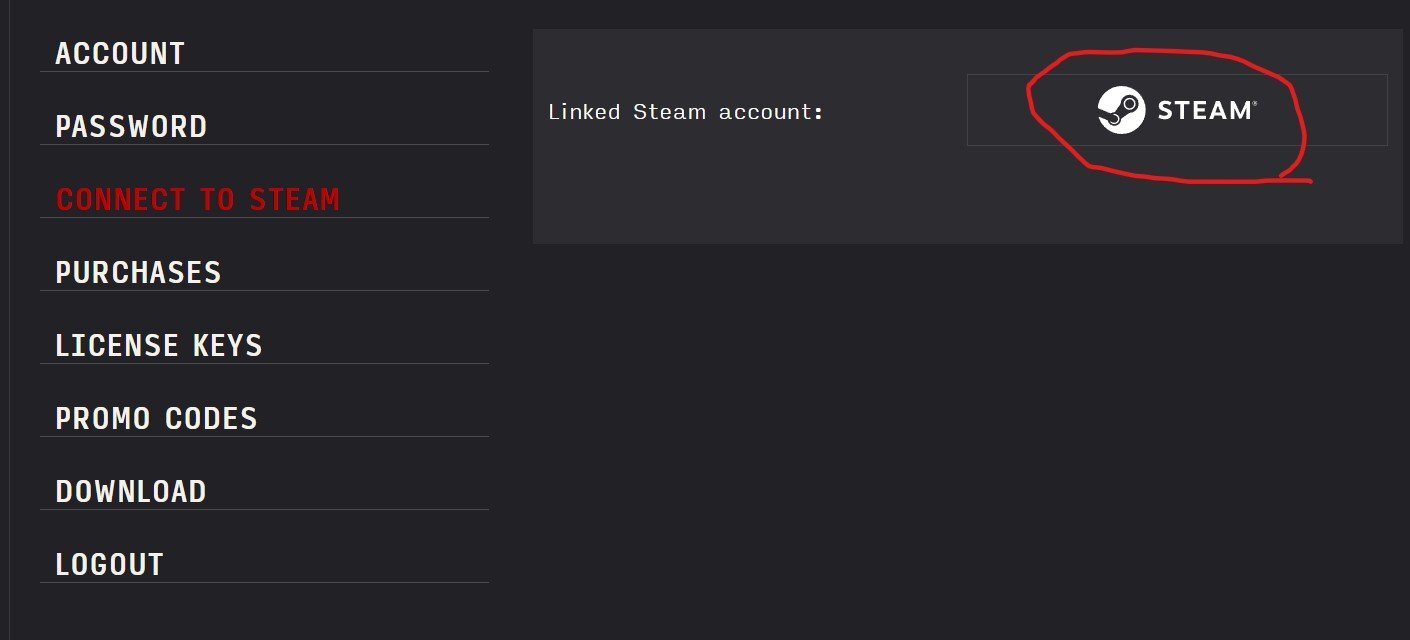Open the Account settings section
The width and height of the screenshot is (1410, 640).
120,53
